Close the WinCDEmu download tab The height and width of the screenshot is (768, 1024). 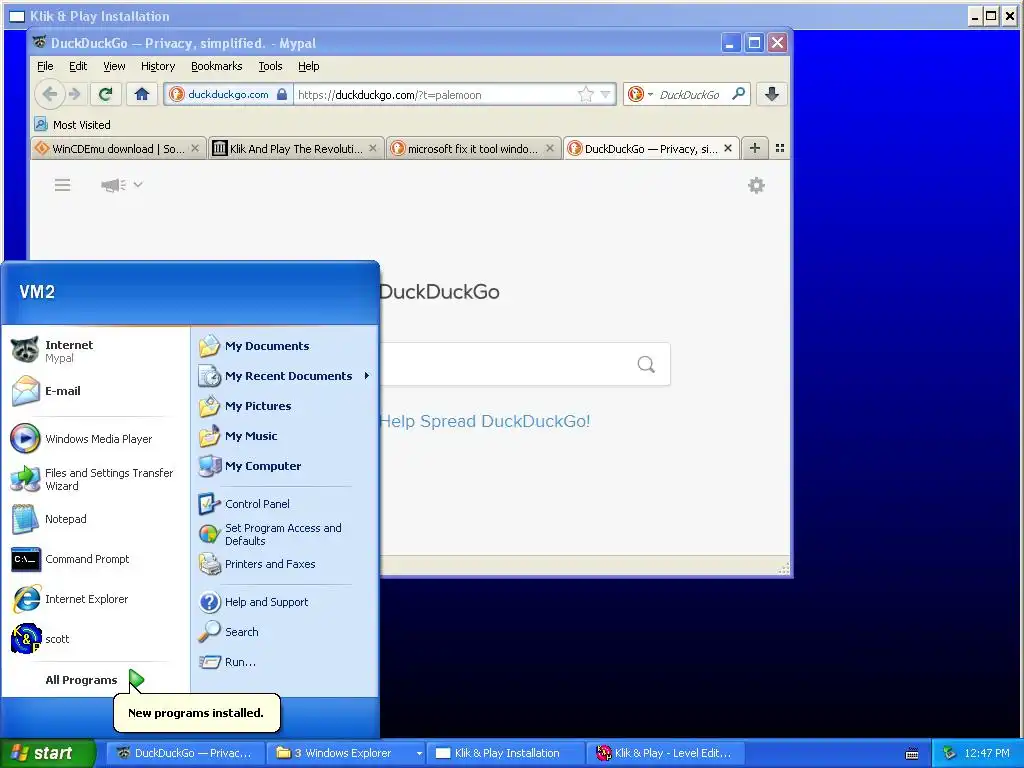195,148
